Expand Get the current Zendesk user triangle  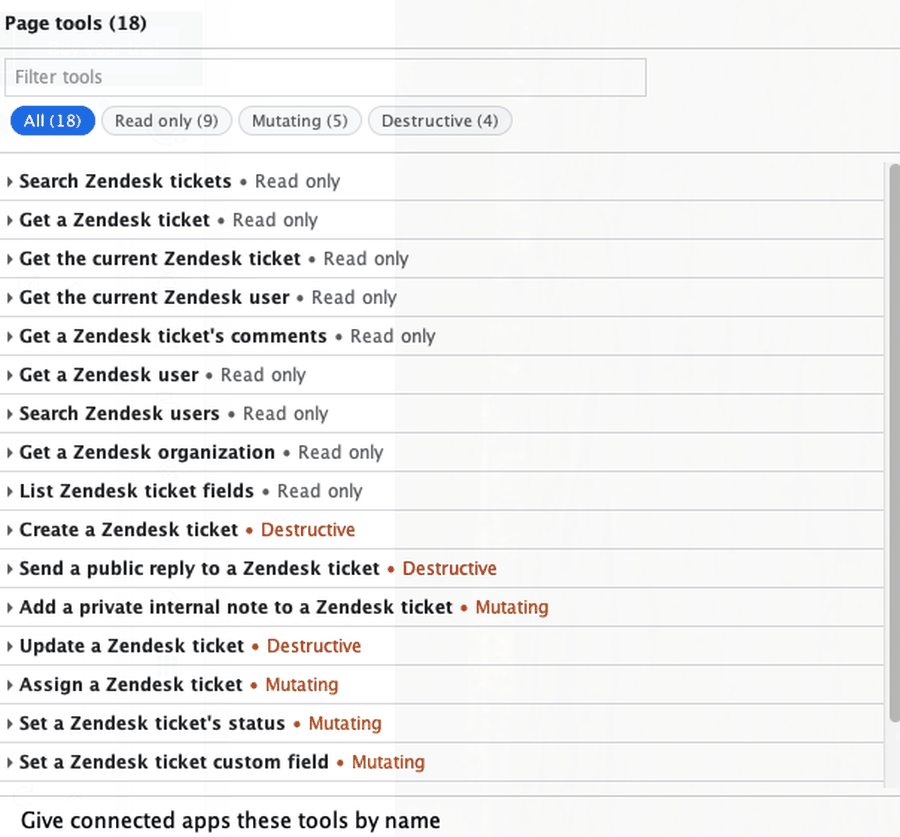[9, 298]
